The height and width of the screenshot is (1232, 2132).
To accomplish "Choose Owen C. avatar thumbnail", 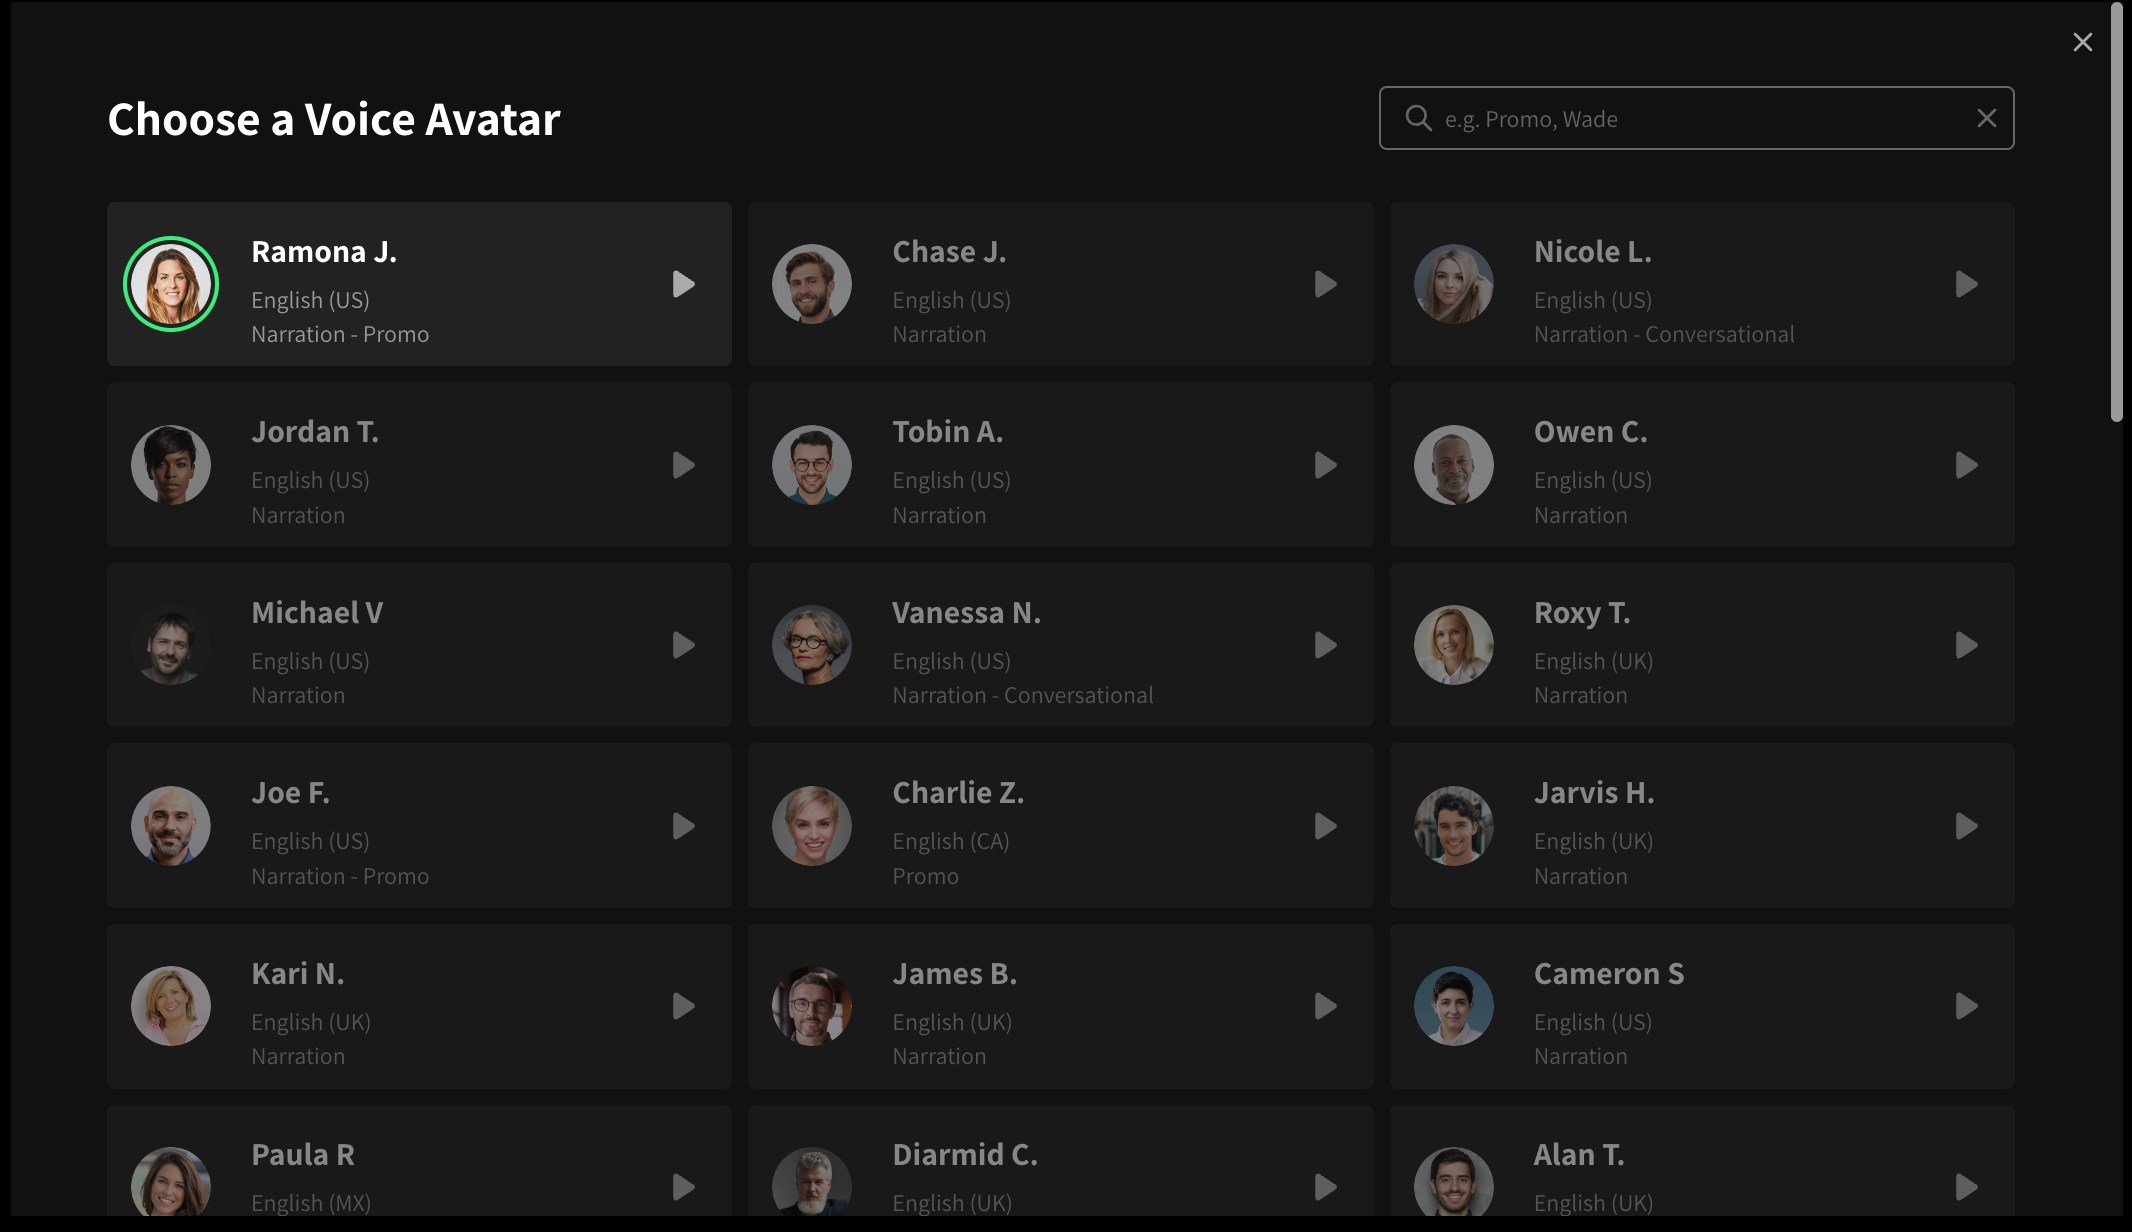I will pyautogui.click(x=1453, y=465).
